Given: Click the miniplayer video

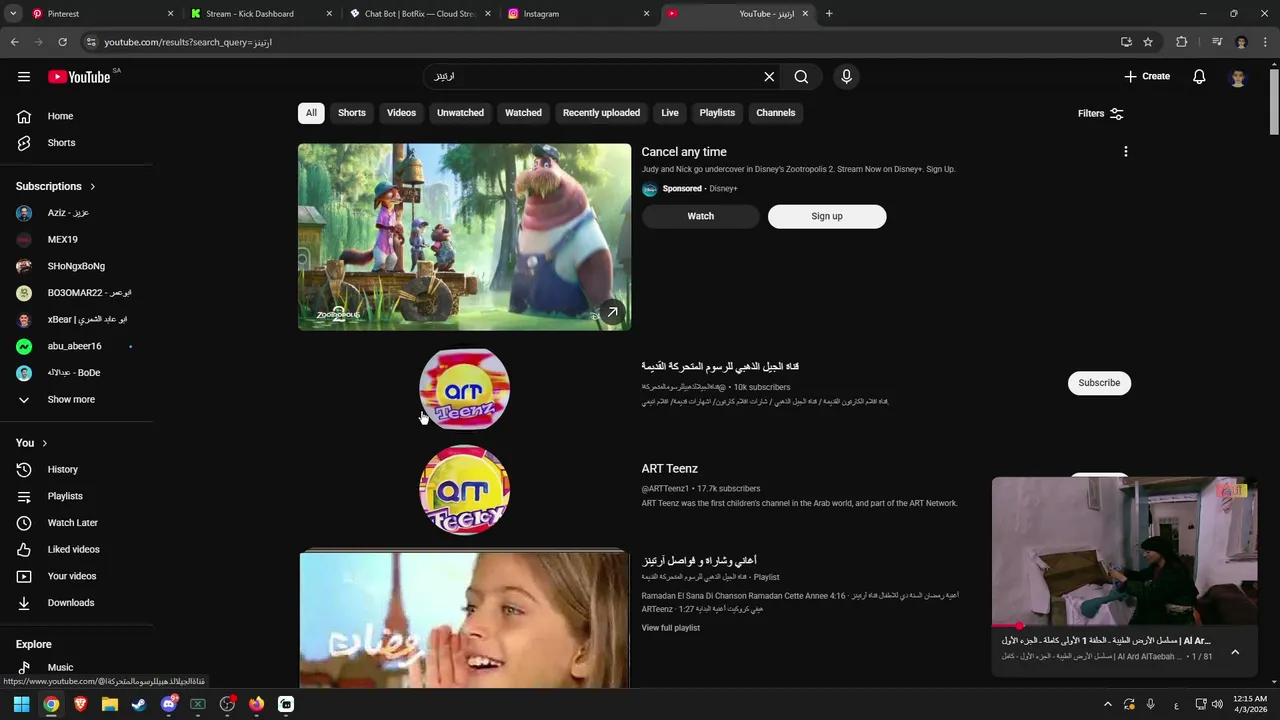Looking at the screenshot, I should tap(1124, 552).
